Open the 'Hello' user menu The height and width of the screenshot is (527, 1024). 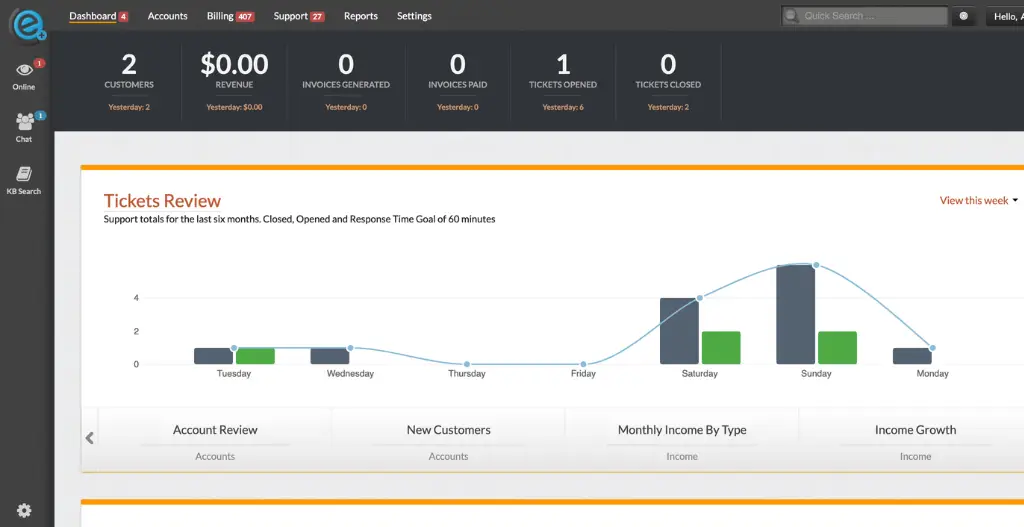point(1003,17)
